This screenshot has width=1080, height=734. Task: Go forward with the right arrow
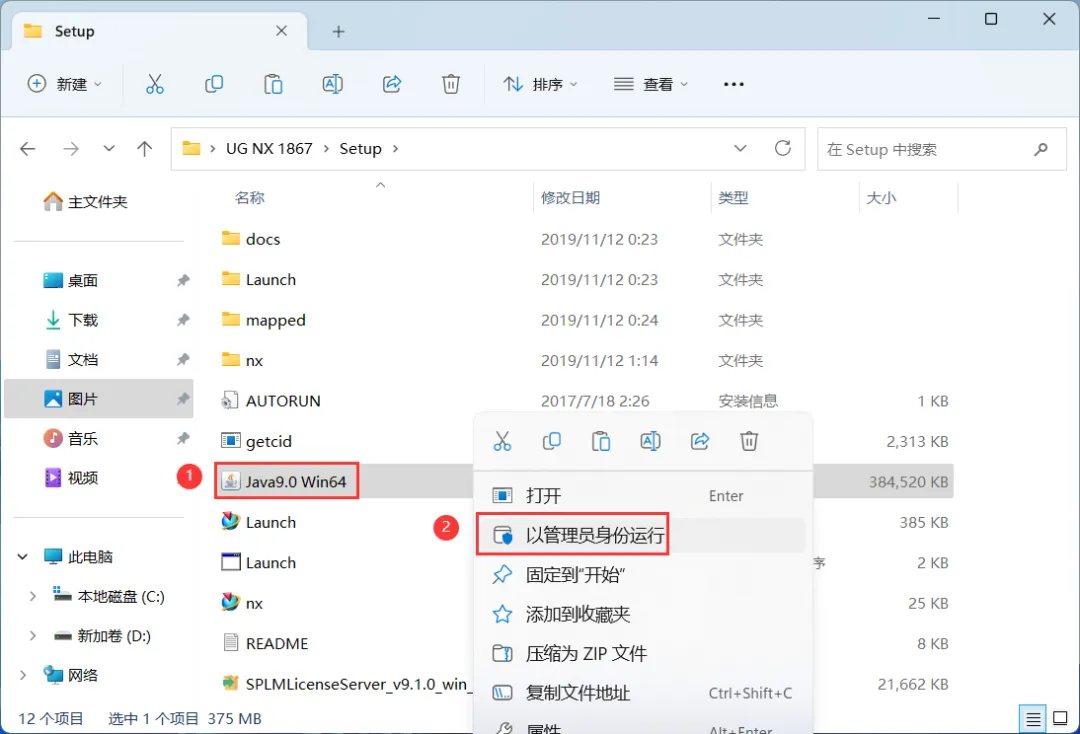pos(71,149)
